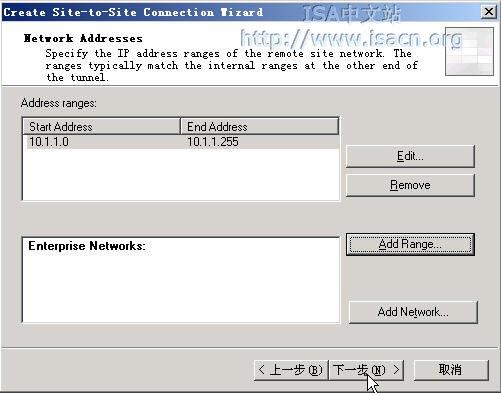Click the Add Network... button
Viewport: 501px width, 393px height.
[413, 312]
